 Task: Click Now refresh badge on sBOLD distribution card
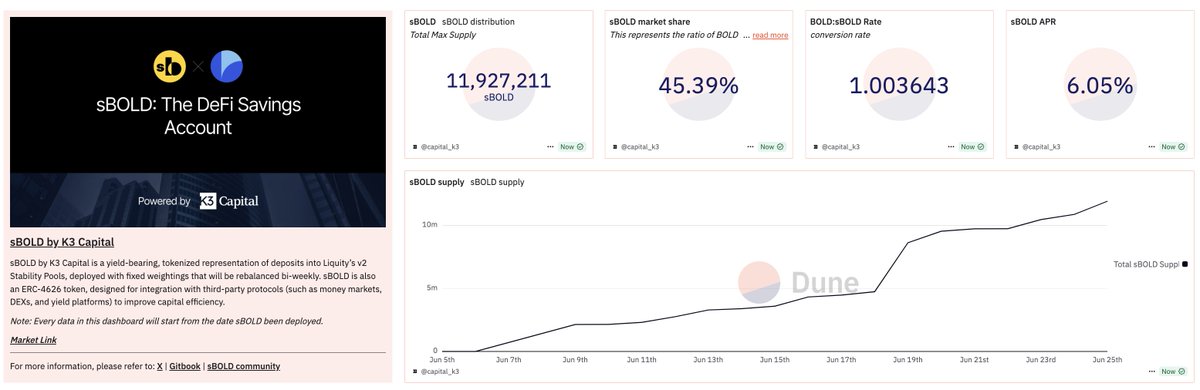(572, 147)
